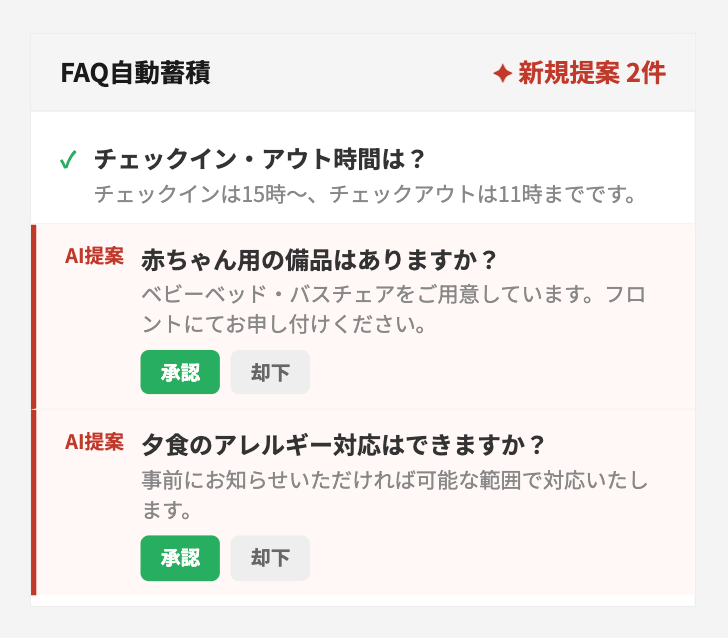This screenshot has width=728, height=638.
Task: Approve the 赤ちゃん用の備品 suggestion with 承認
Action: pos(180,372)
